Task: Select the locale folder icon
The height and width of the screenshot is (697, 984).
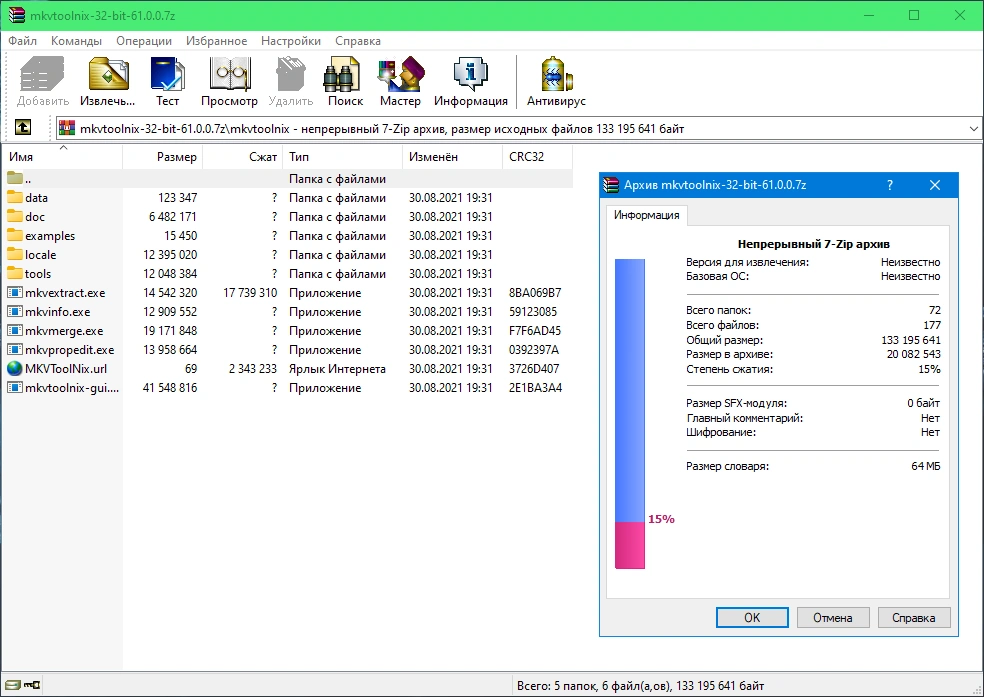Action: pos(14,255)
